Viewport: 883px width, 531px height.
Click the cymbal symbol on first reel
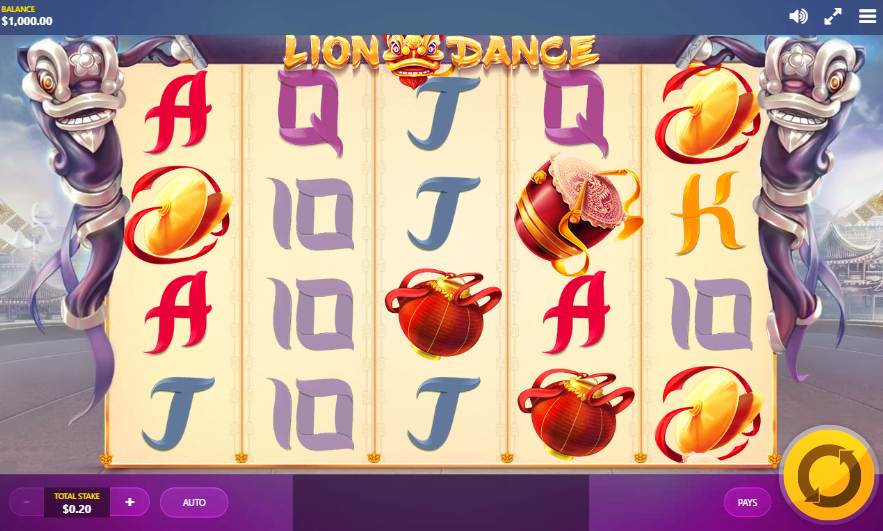pyautogui.click(x=177, y=215)
